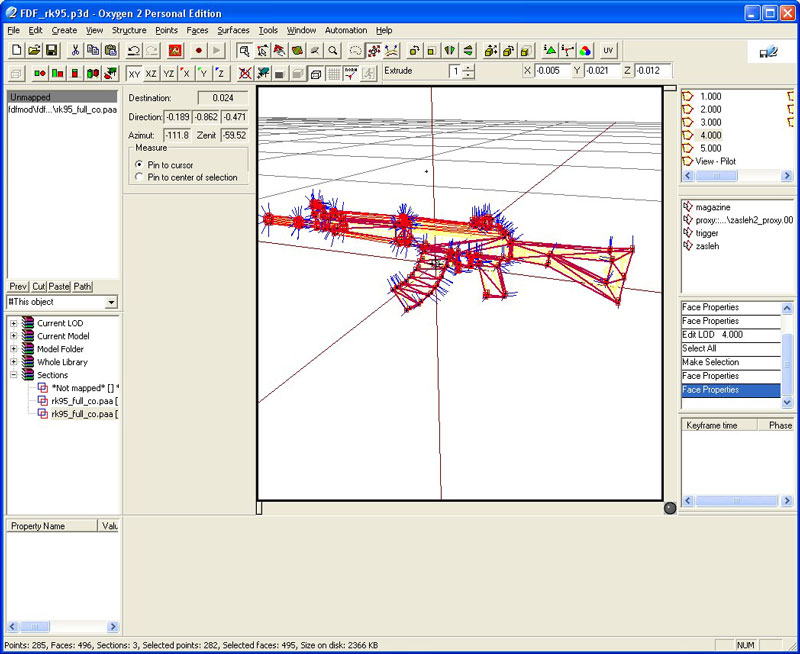Expand the Current LOD tree node
The image size is (800, 654).
[14, 323]
